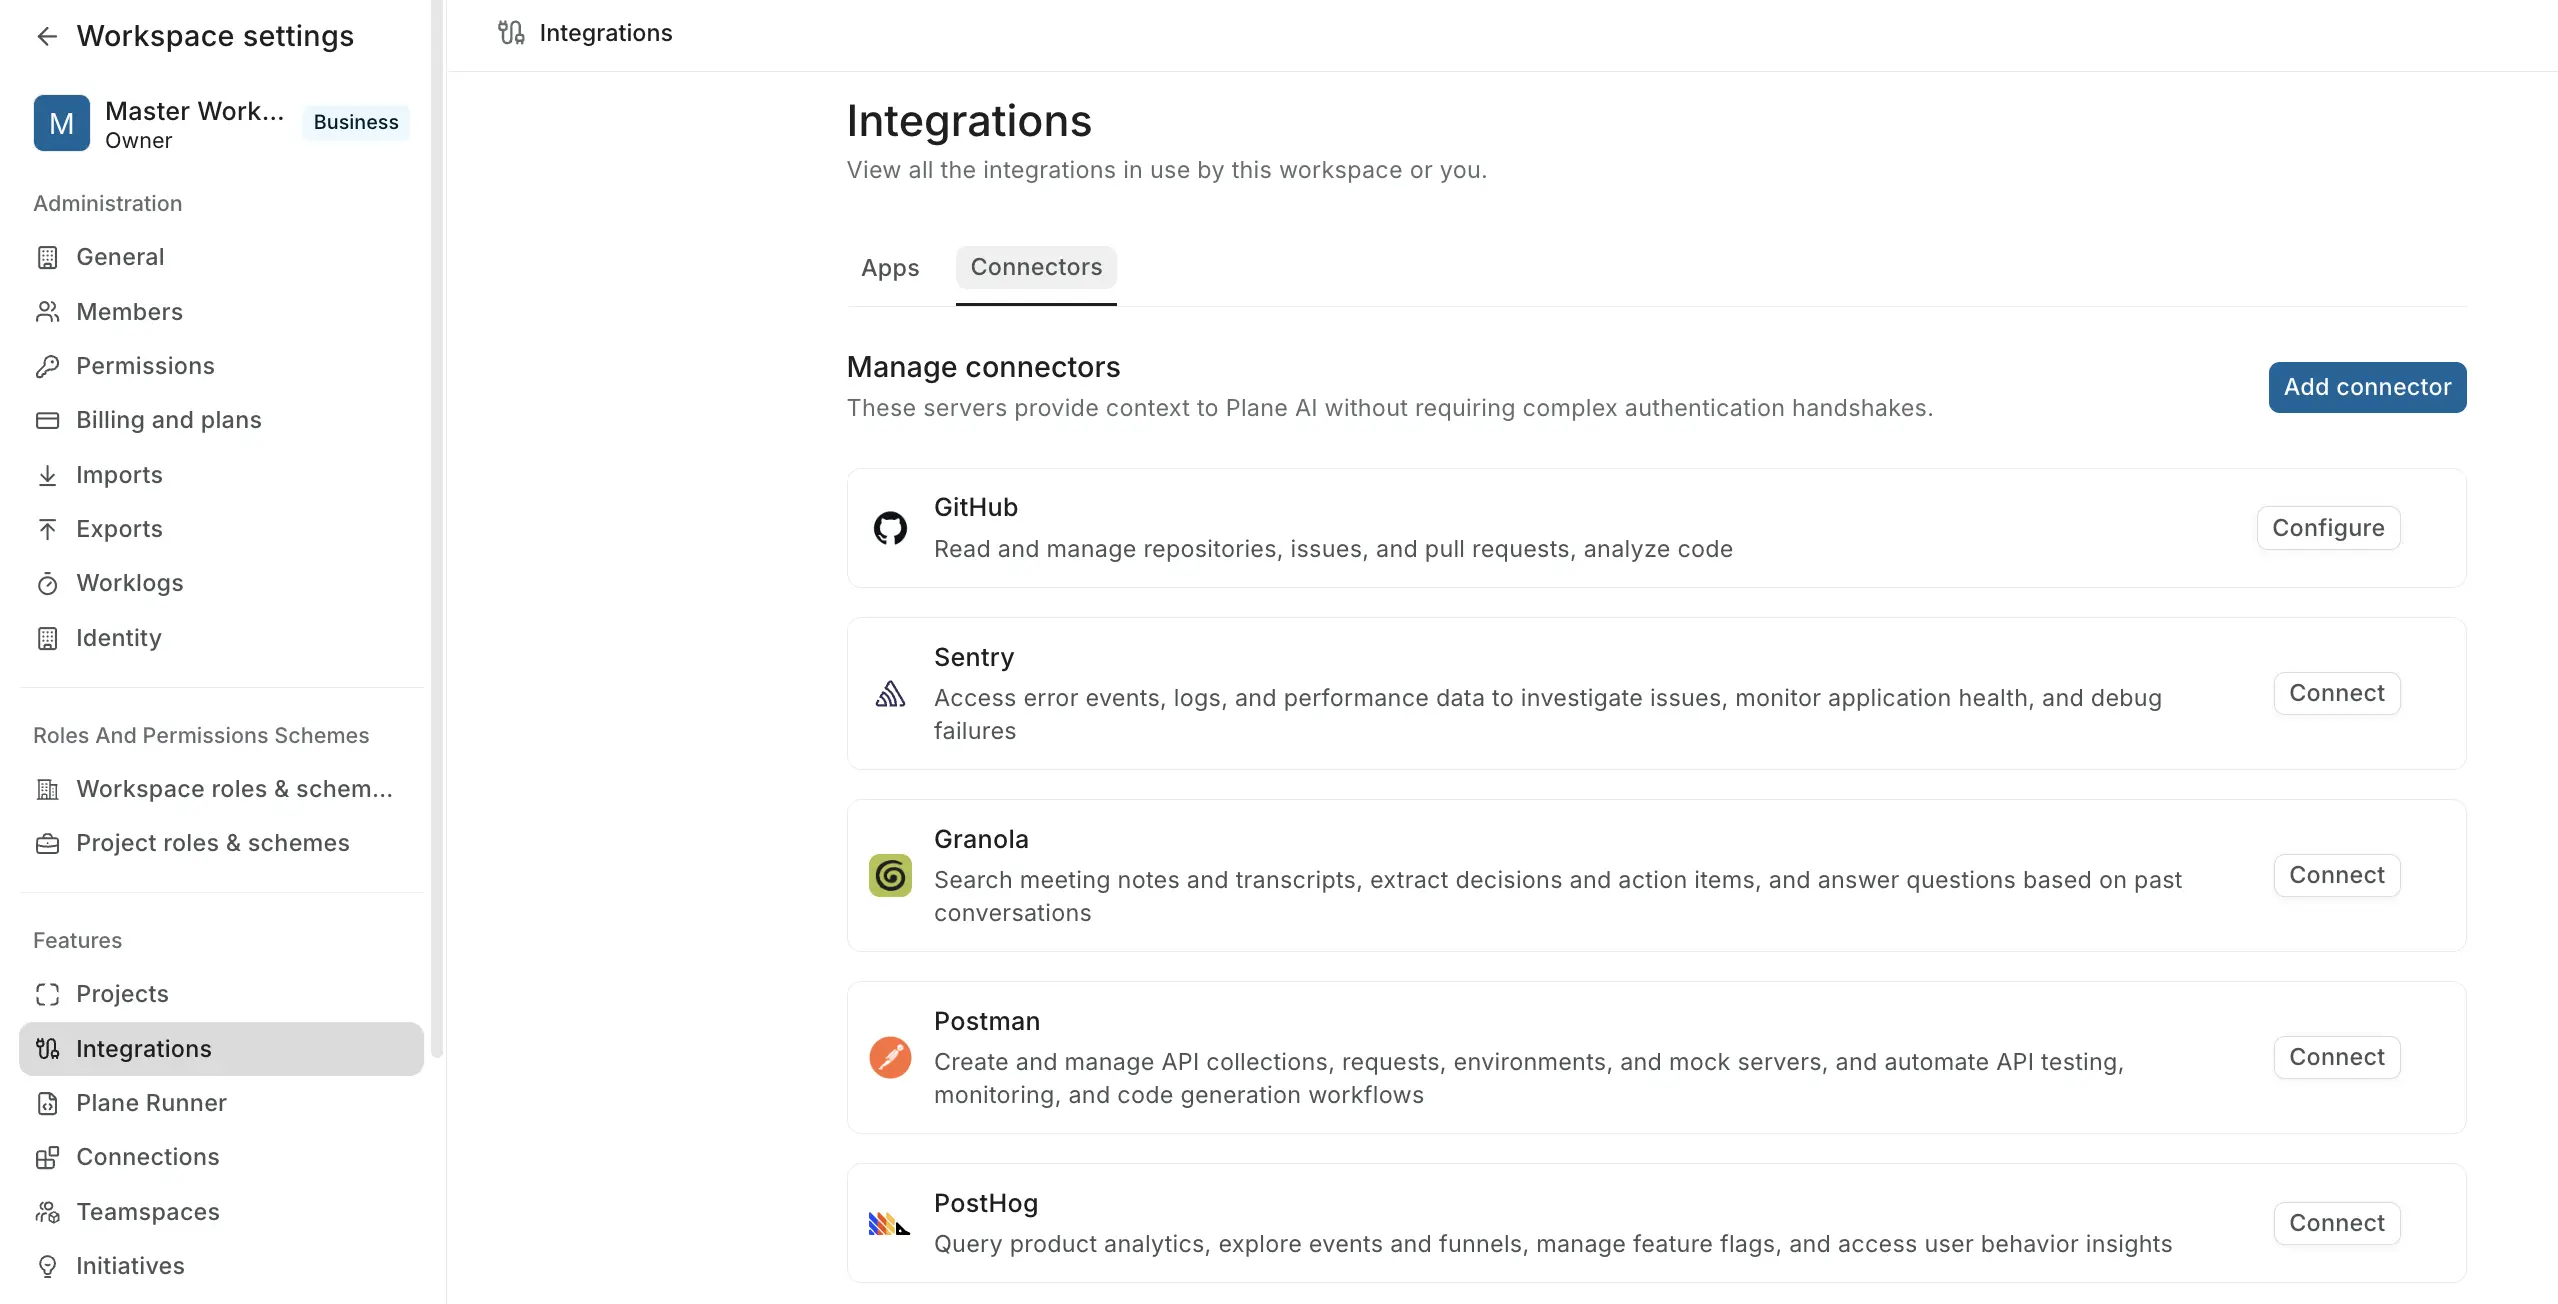Screen dimensions: 2558x1304
Task: Open Plane Runner settings
Action: click(221, 1103)
